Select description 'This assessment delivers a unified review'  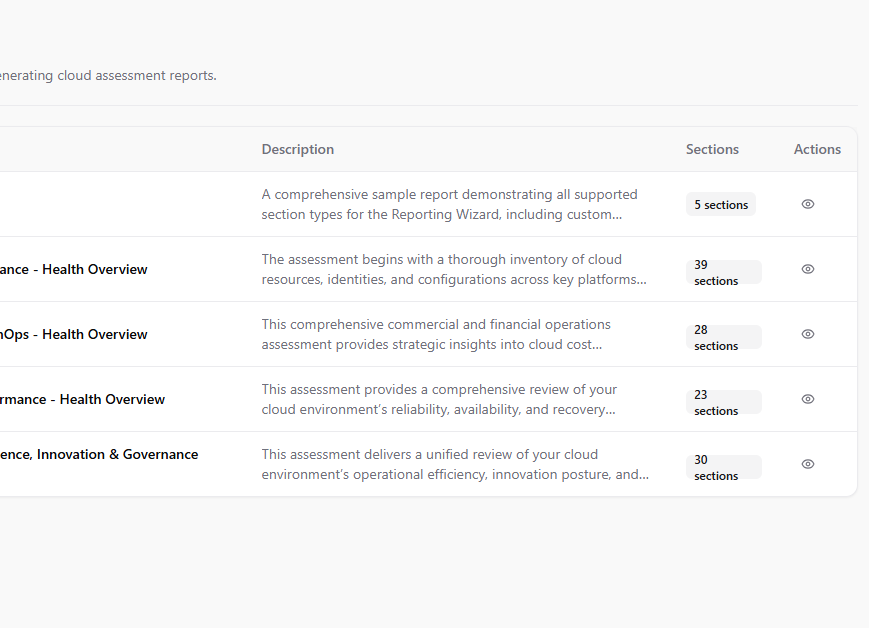tap(455, 464)
